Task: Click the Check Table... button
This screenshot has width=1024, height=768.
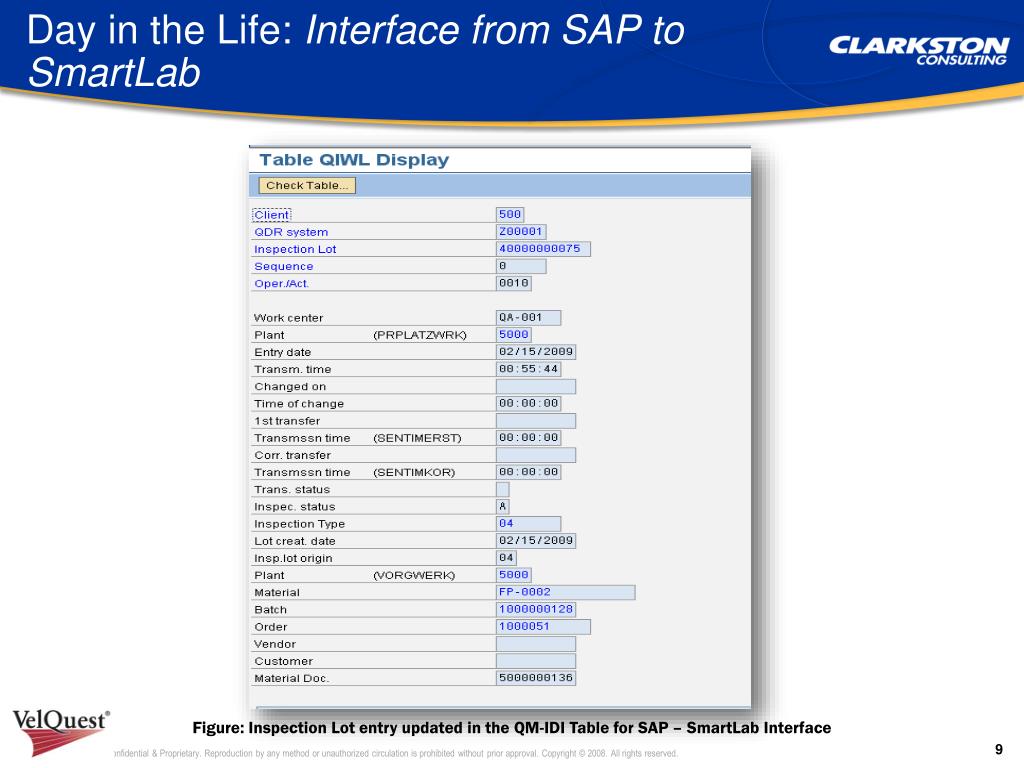Action: pyautogui.click(x=307, y=185)
